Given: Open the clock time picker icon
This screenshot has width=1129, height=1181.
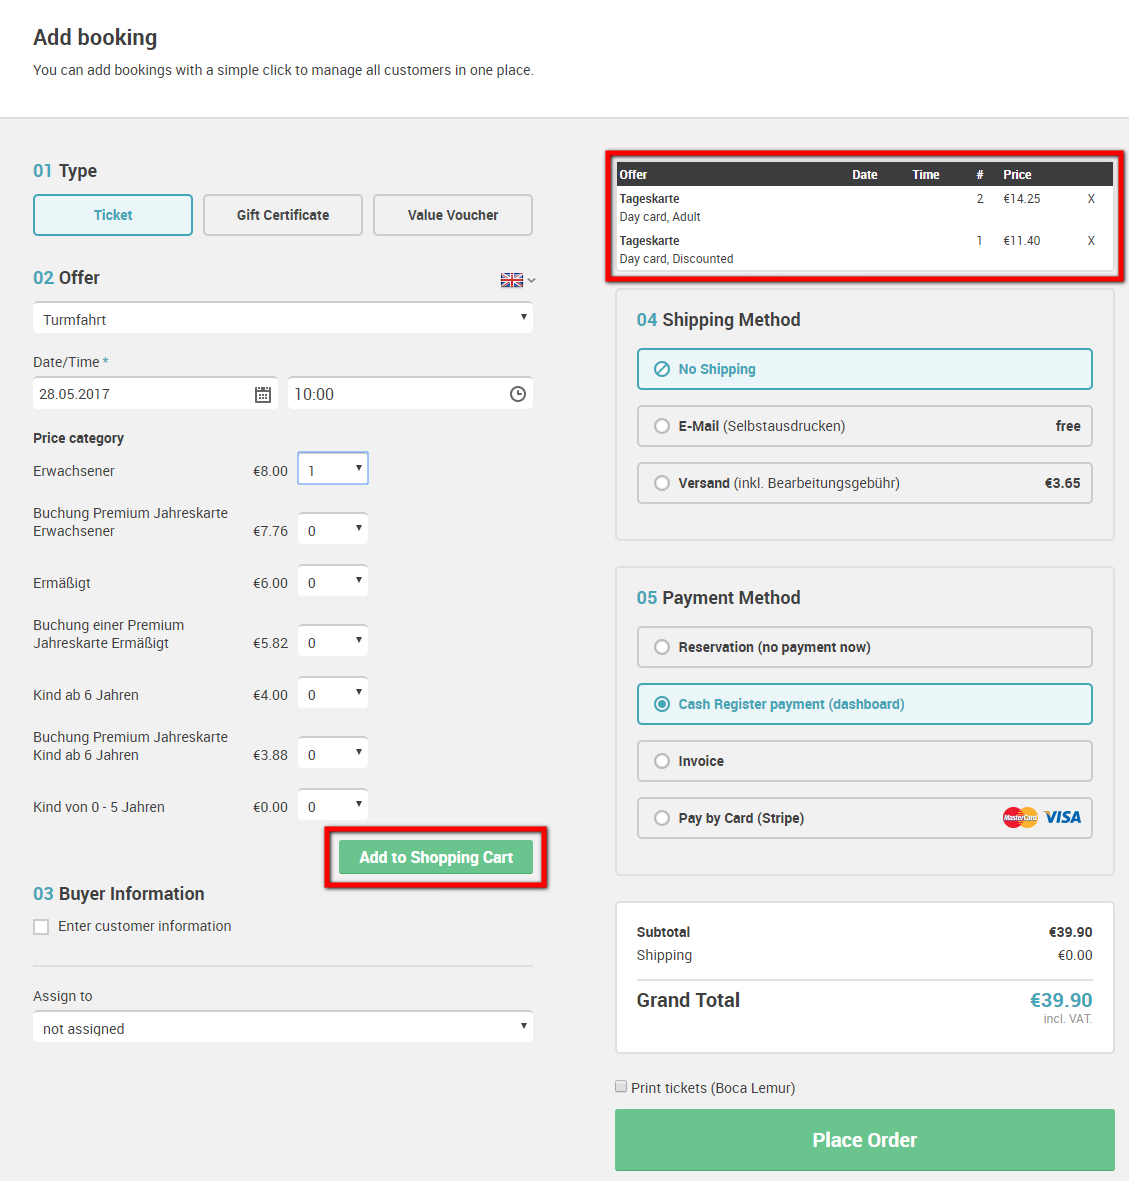Looking at the screenshot, I should 517,394.
